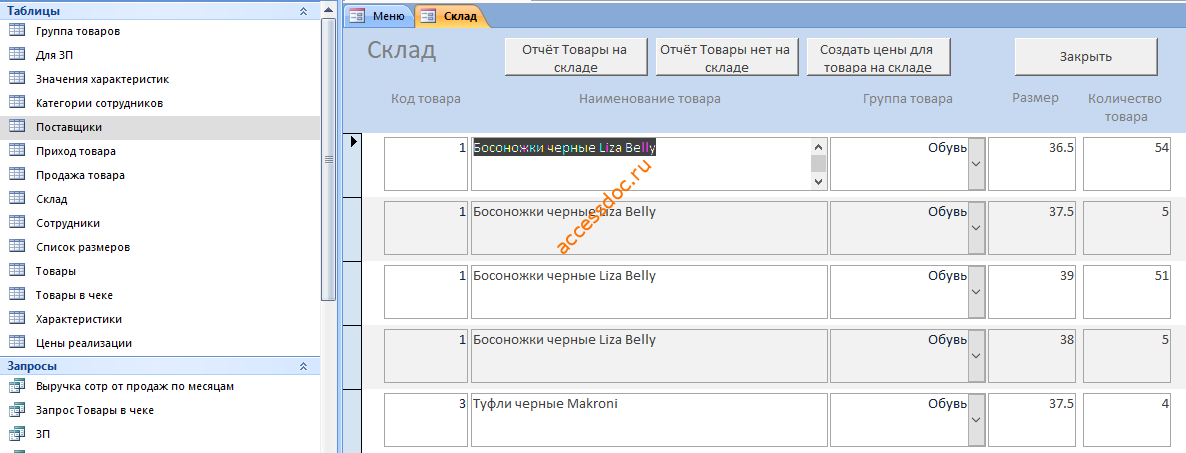1186x453 pixels.
Task: Open Группа товара dropdown for size 39 row
Action: [976, 292]
